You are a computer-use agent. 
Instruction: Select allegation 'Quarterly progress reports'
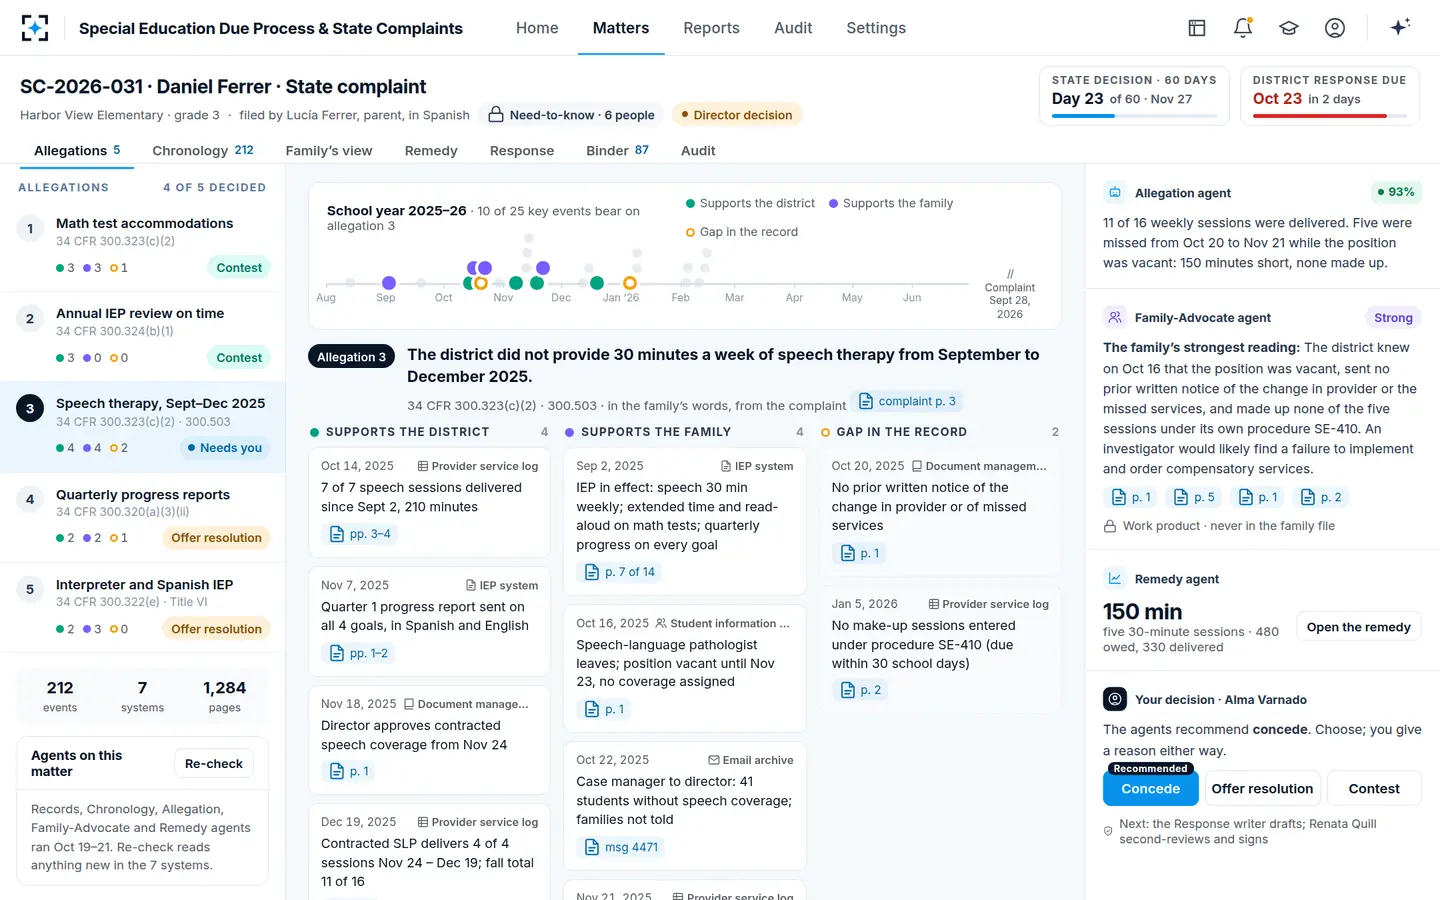pyautogui.click(x=143, y=517)
